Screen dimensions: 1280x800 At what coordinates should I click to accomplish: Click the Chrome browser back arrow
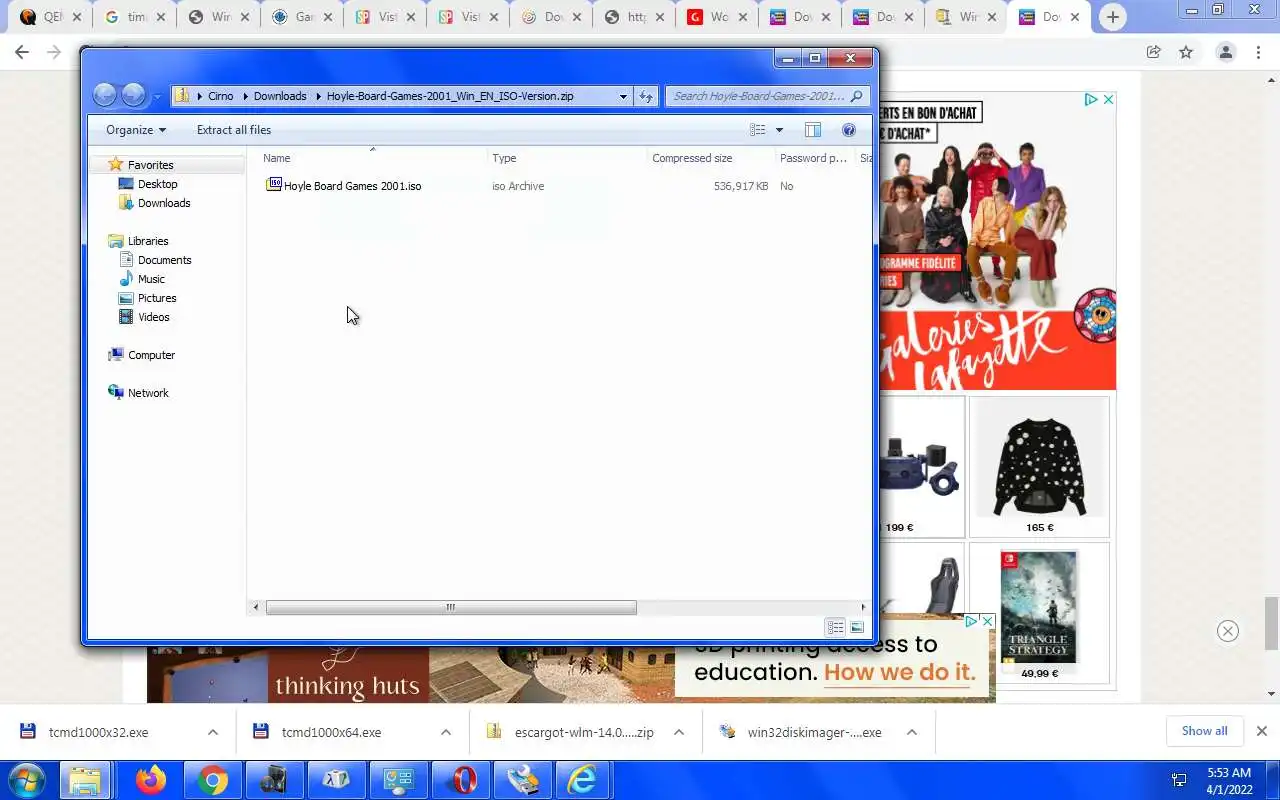click(x=22, y=52)
